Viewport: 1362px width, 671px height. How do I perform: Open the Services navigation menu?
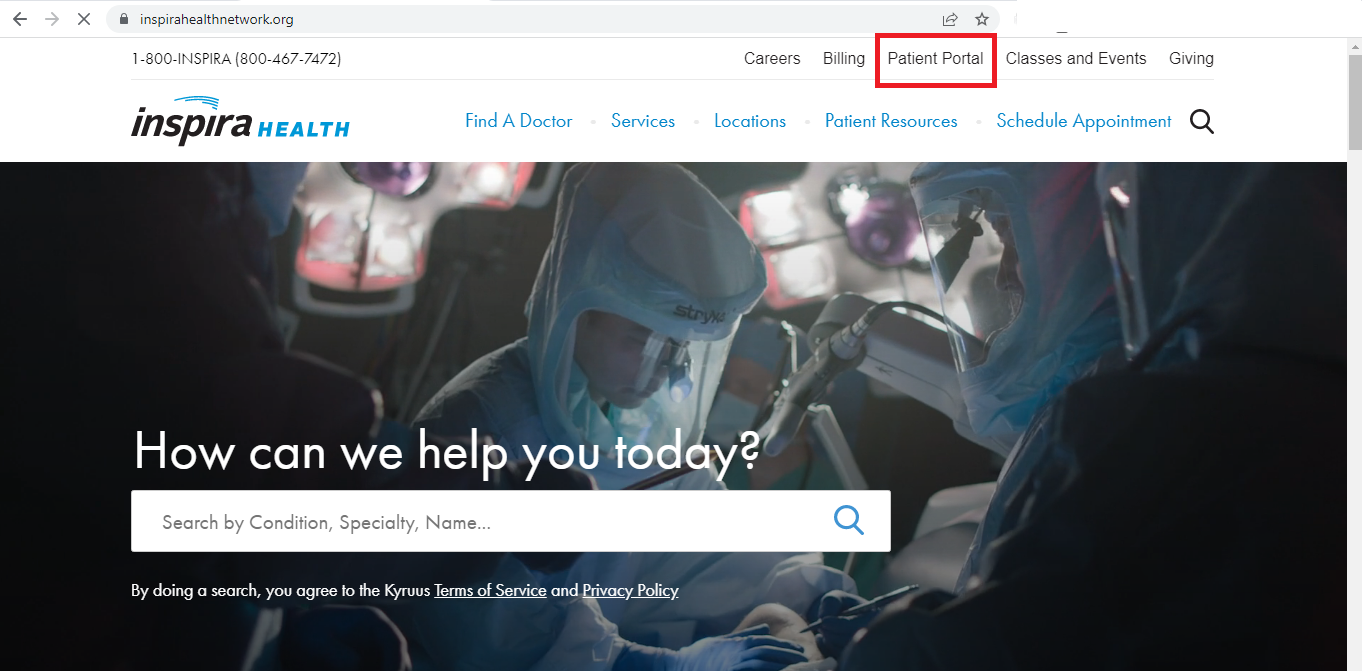(x=643, y=121)
